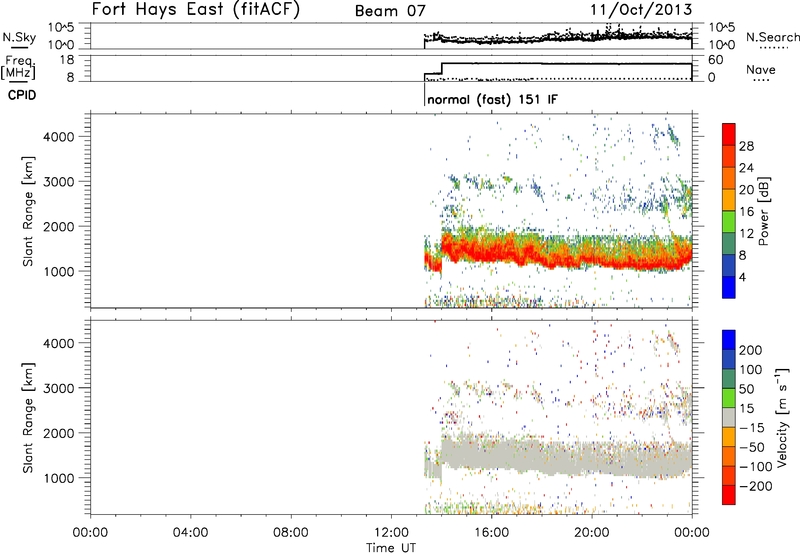Select the Beam 07 label
Image resolution: width=800 pixels, height=554 pixels.
point(390,11)
